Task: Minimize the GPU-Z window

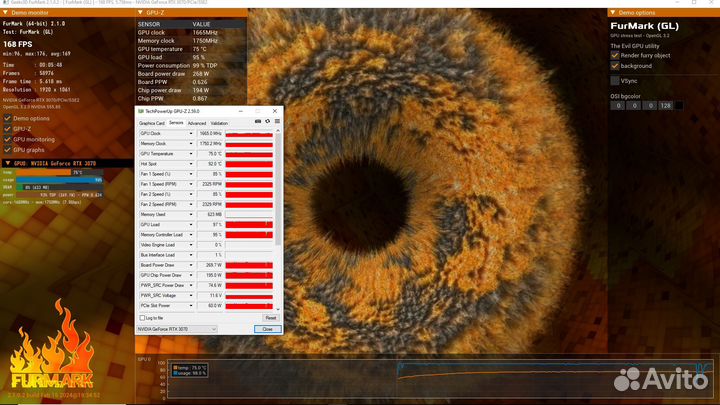Action: pos(241,111)
